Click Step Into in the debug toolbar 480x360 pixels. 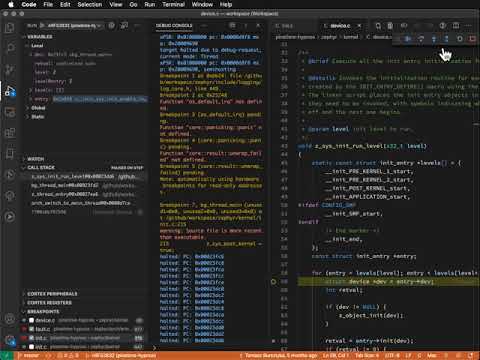434,39
